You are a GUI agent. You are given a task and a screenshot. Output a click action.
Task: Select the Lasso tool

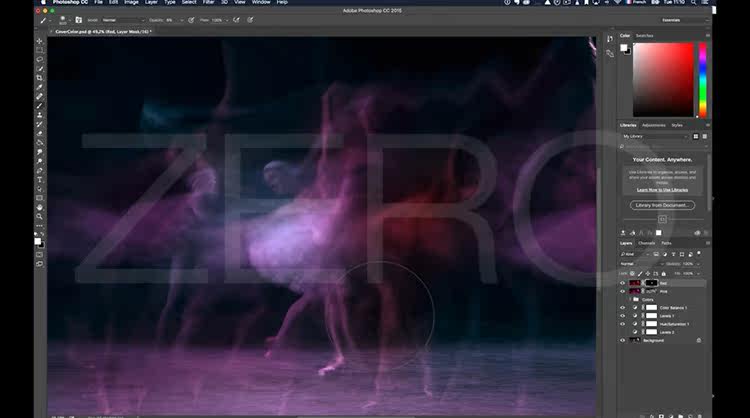coord(39,59)
